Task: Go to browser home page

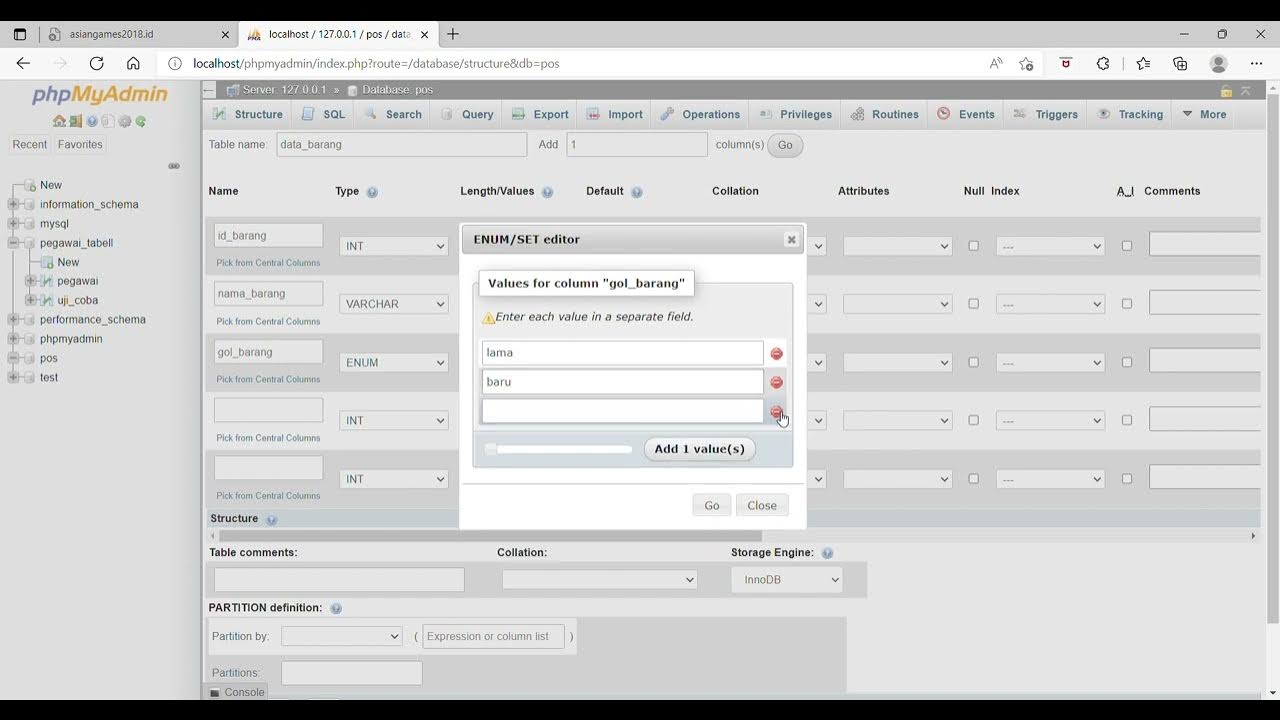Action: [x=133, y=63]
